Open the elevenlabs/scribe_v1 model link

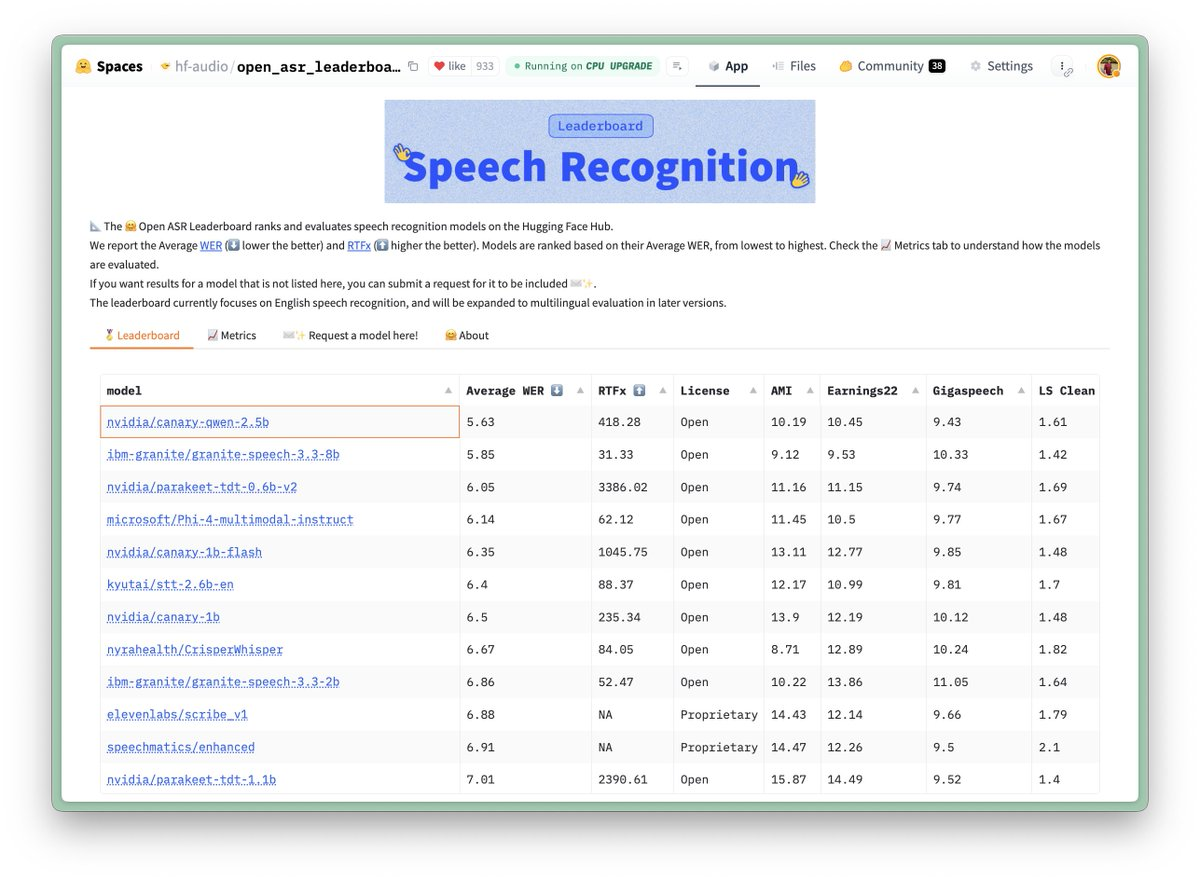tap(177, 715)
